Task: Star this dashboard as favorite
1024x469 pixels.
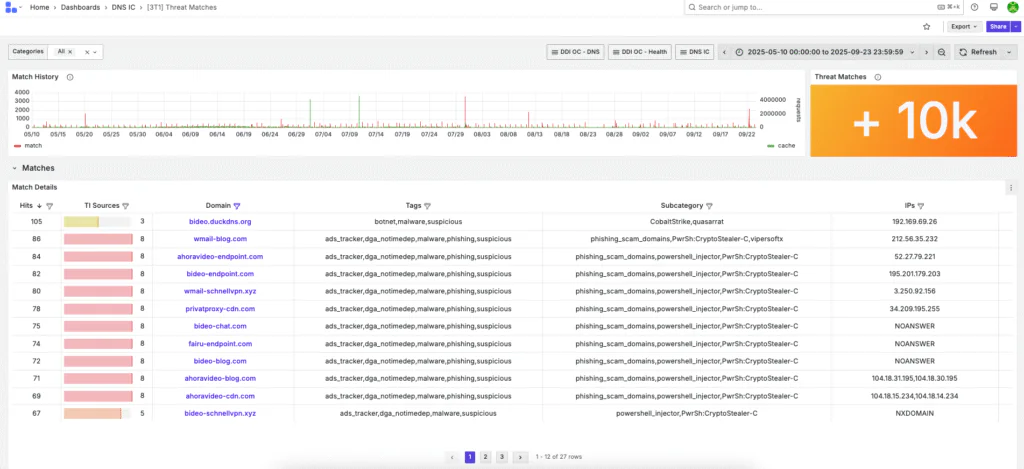Action: tap(927, 27)
